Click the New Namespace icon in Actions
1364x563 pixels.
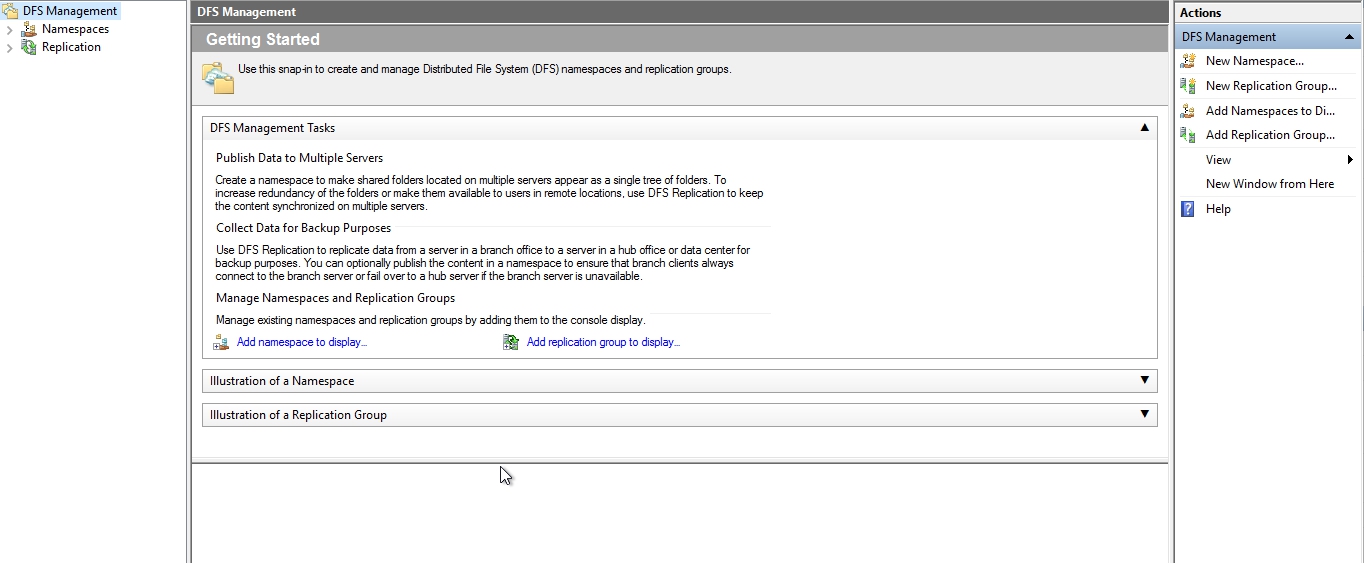point(1188,61)
